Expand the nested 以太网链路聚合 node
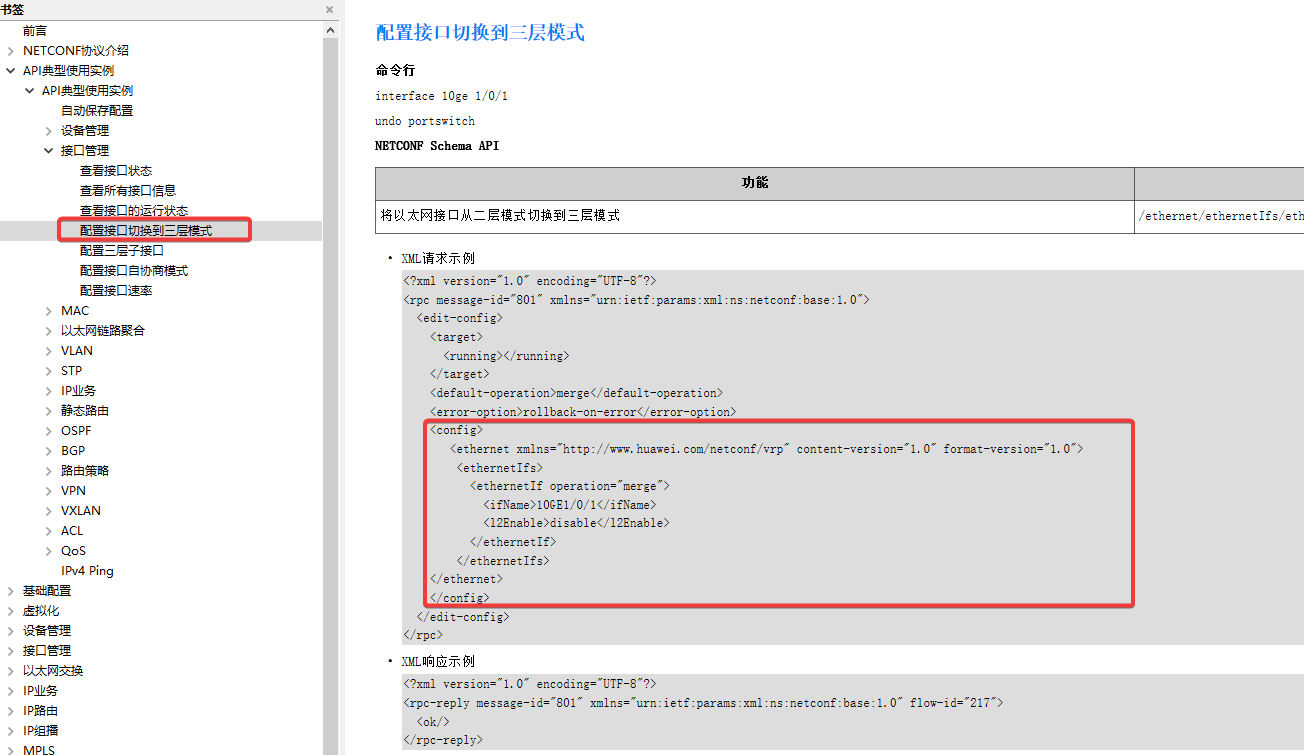1304x755 pixels. (48, 331)
